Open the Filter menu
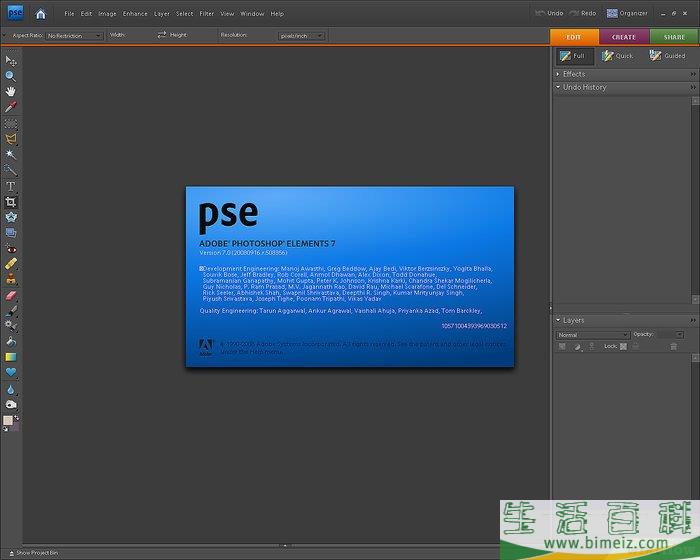This screenshot has height=560, width=700. click(207, 14)
